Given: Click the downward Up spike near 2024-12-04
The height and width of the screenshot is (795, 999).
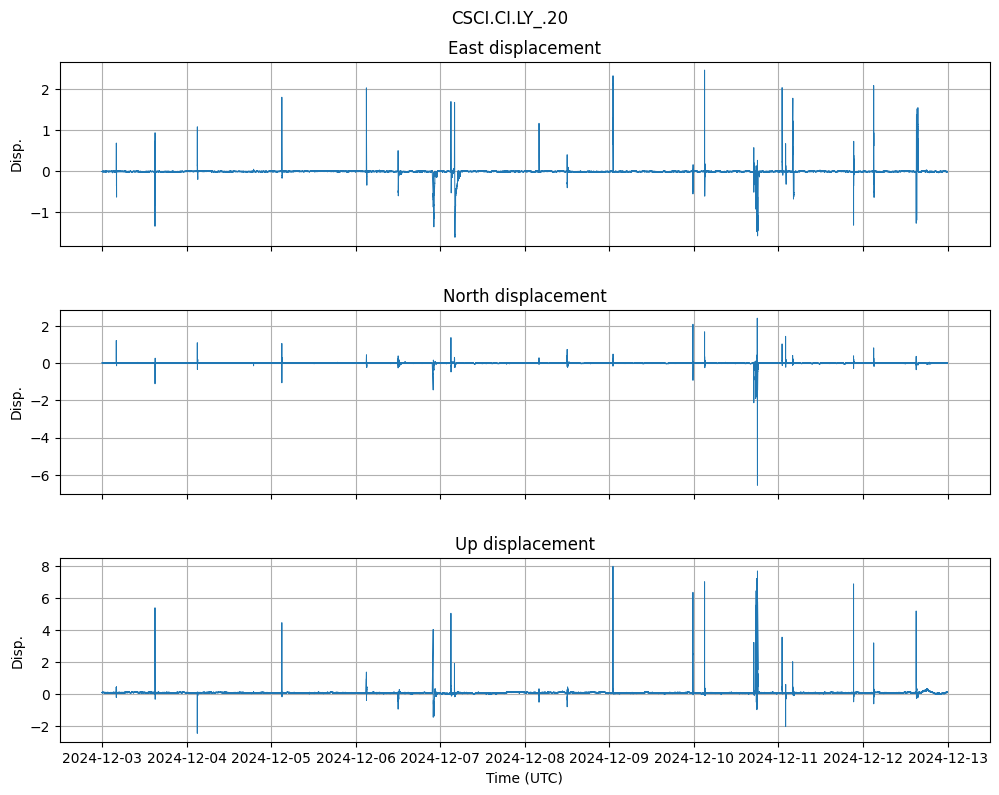Looking at the screenshot, I should coord(197,728).
